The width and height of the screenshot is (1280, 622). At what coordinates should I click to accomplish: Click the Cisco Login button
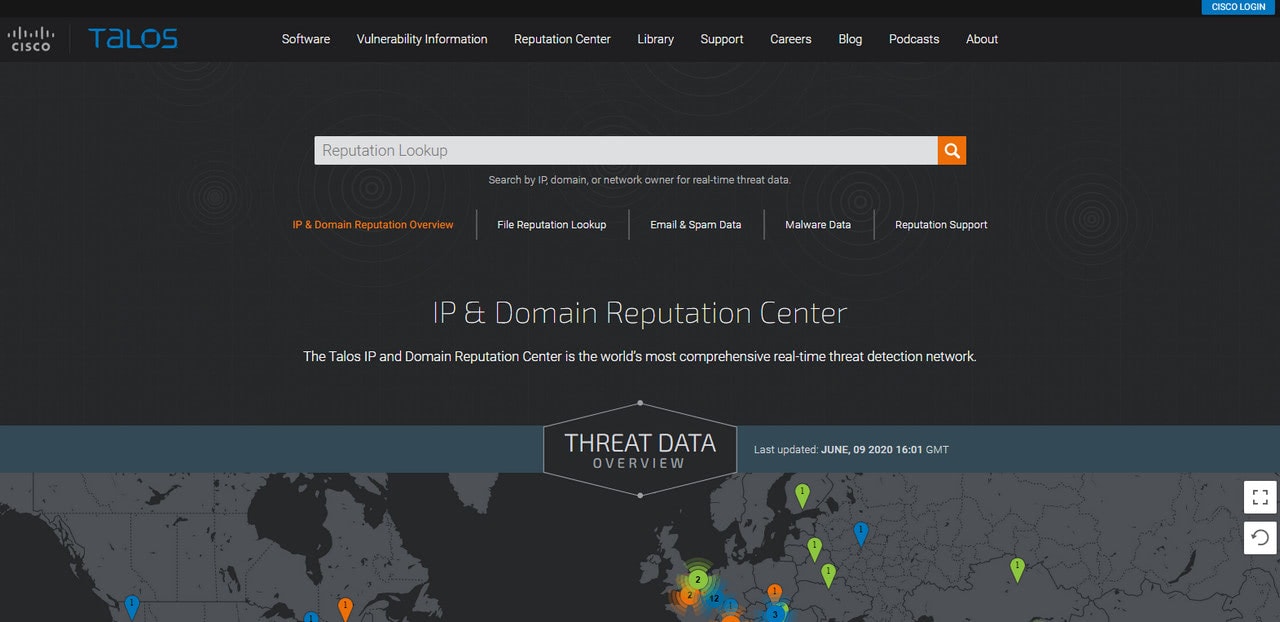tap(1239, 7)
